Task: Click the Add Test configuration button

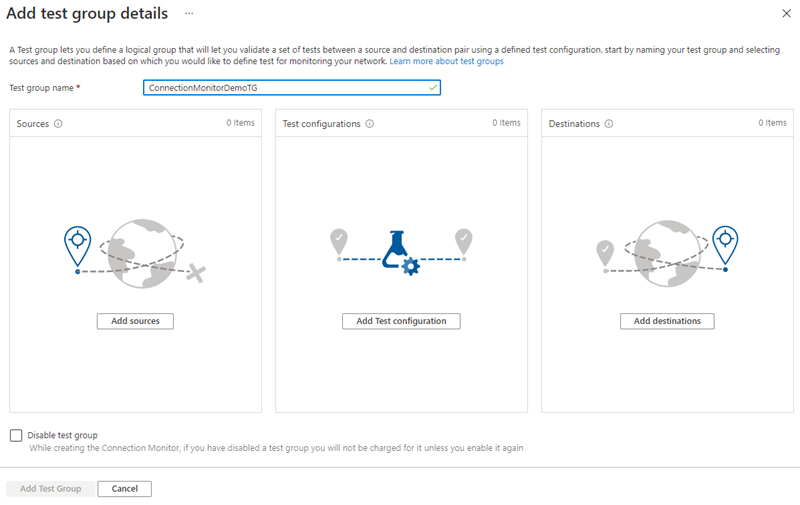Action: pyautogui.click(x=401, y=321)
